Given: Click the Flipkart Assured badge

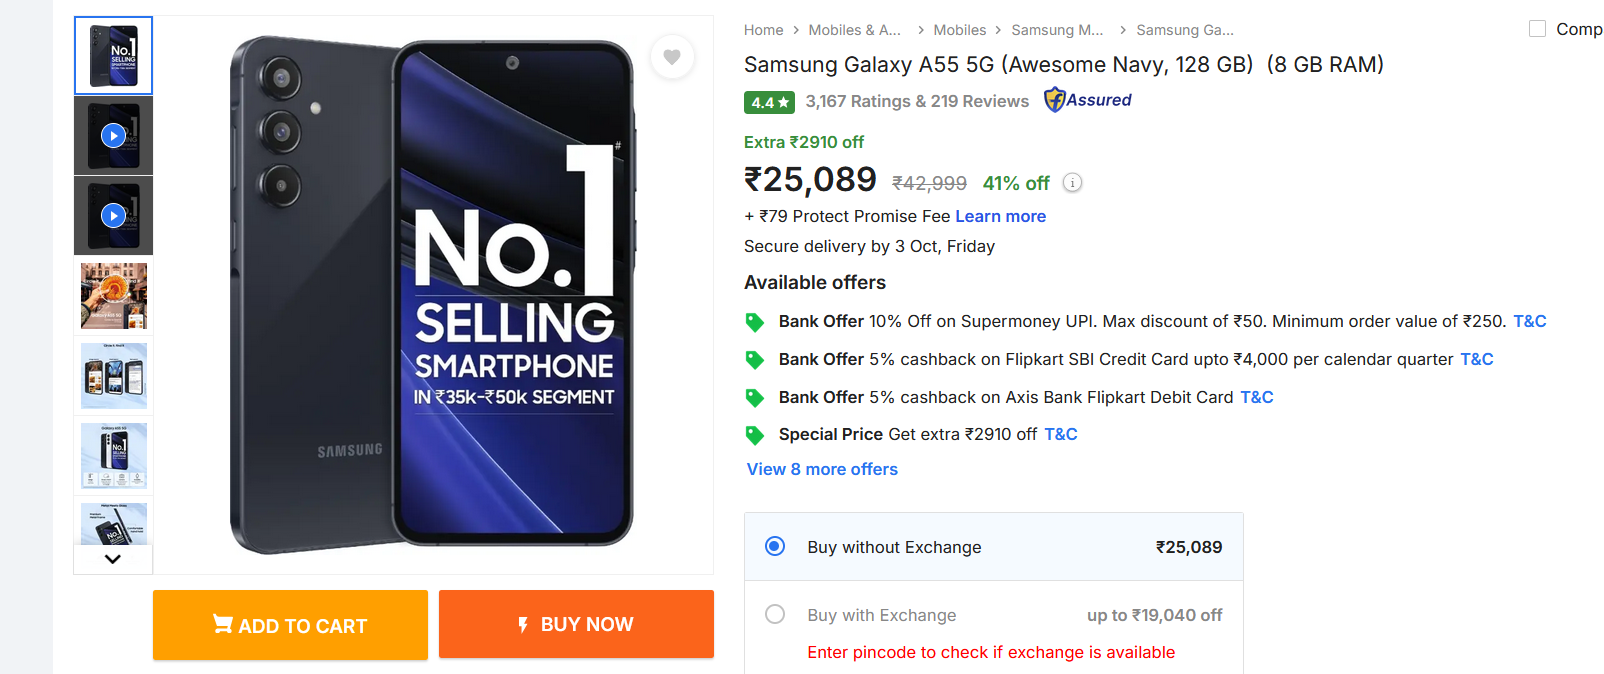Looking at the screenshot, I should point(1088,100).
